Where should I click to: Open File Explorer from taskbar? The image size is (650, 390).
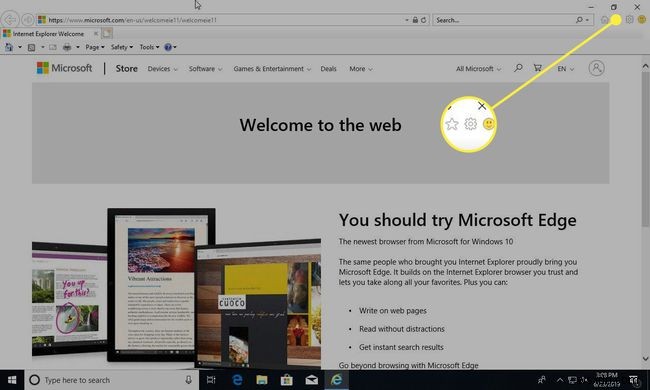coord(262,380)
